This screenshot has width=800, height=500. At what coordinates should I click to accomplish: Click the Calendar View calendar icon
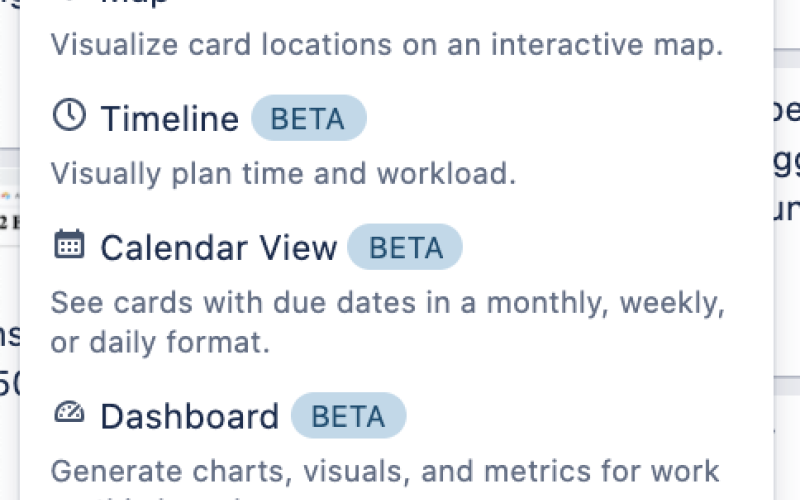tap(69, 244)
